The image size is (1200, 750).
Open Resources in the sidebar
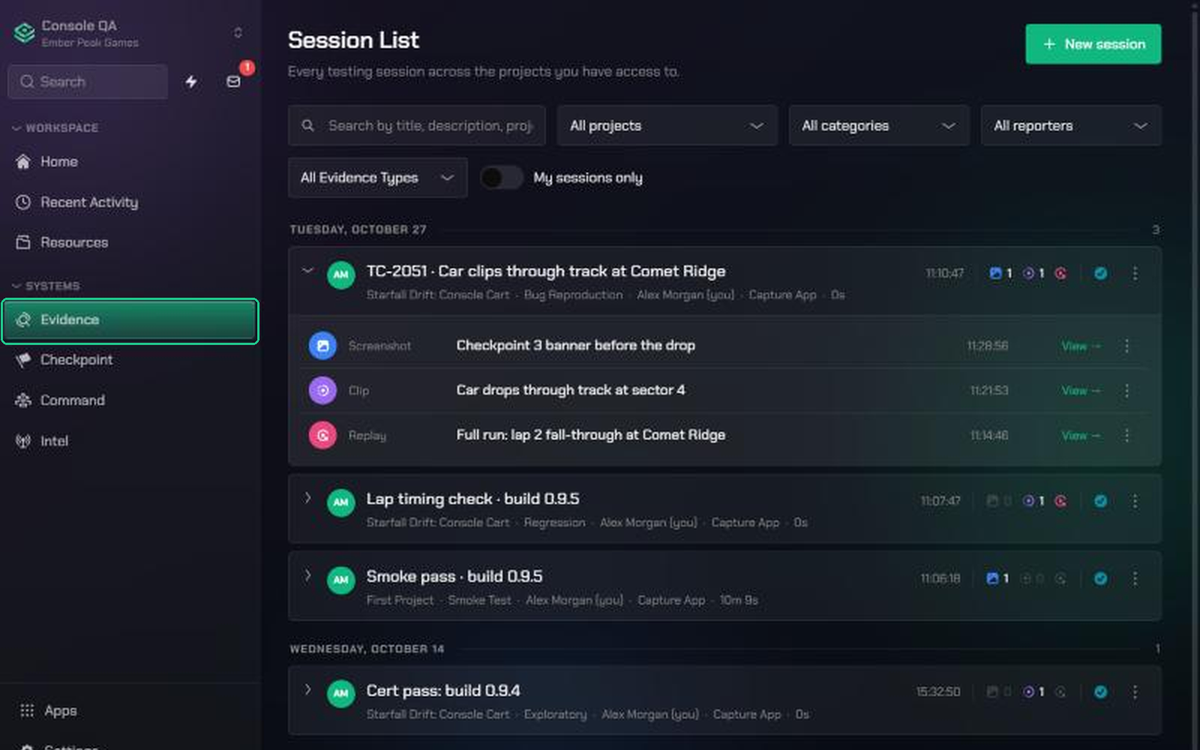[x=130, y=242]
